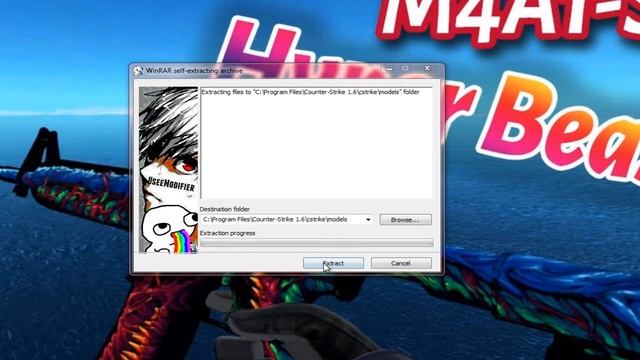Viewport: 640px width, 360px height.
Task: Open the Browse folder dialog
Action: (405, 220)
